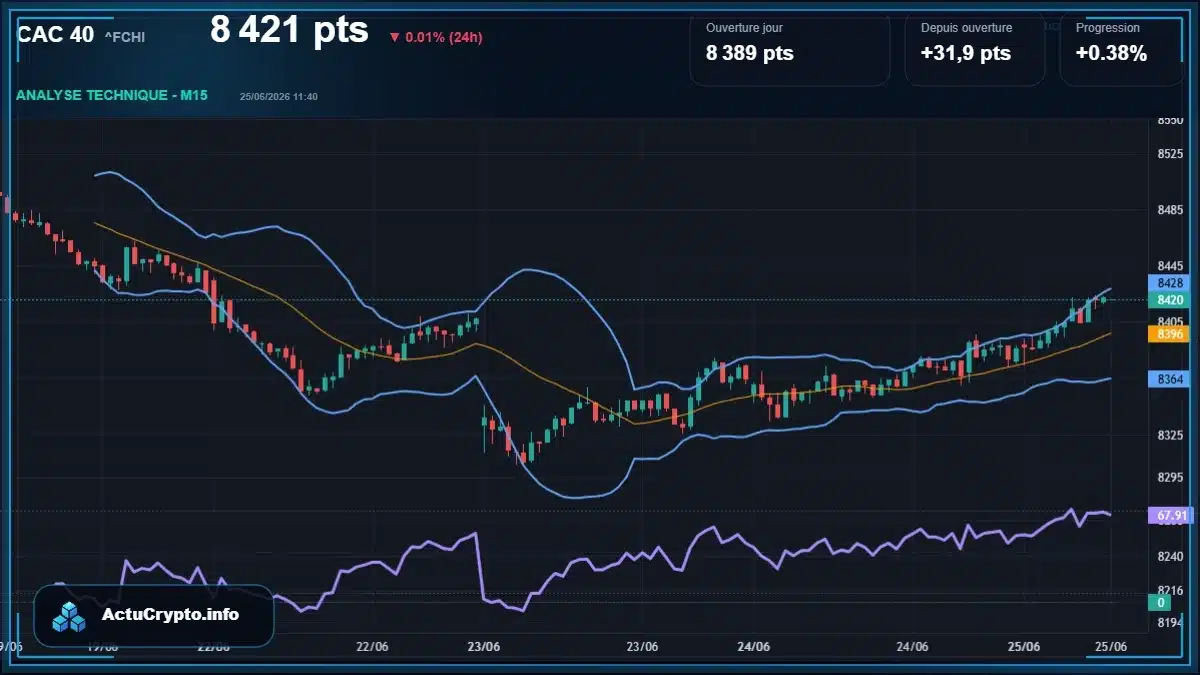Click the 8325 price axis label
Image resolution: width=1200 pixels, height=675 pixels.
[1170, 436]
